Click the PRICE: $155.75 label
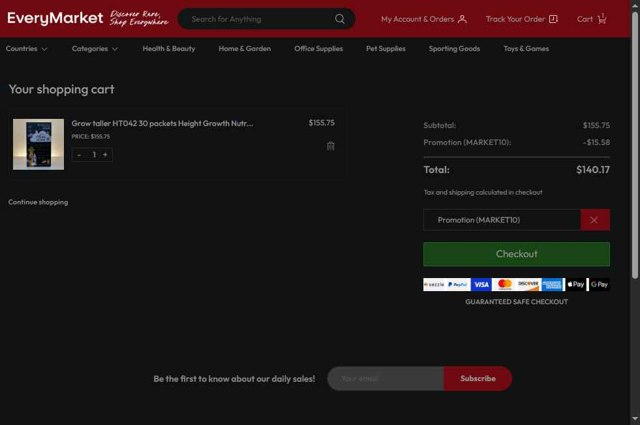The height and width of the screenshot is (425, 640). (x=91, y=136)
